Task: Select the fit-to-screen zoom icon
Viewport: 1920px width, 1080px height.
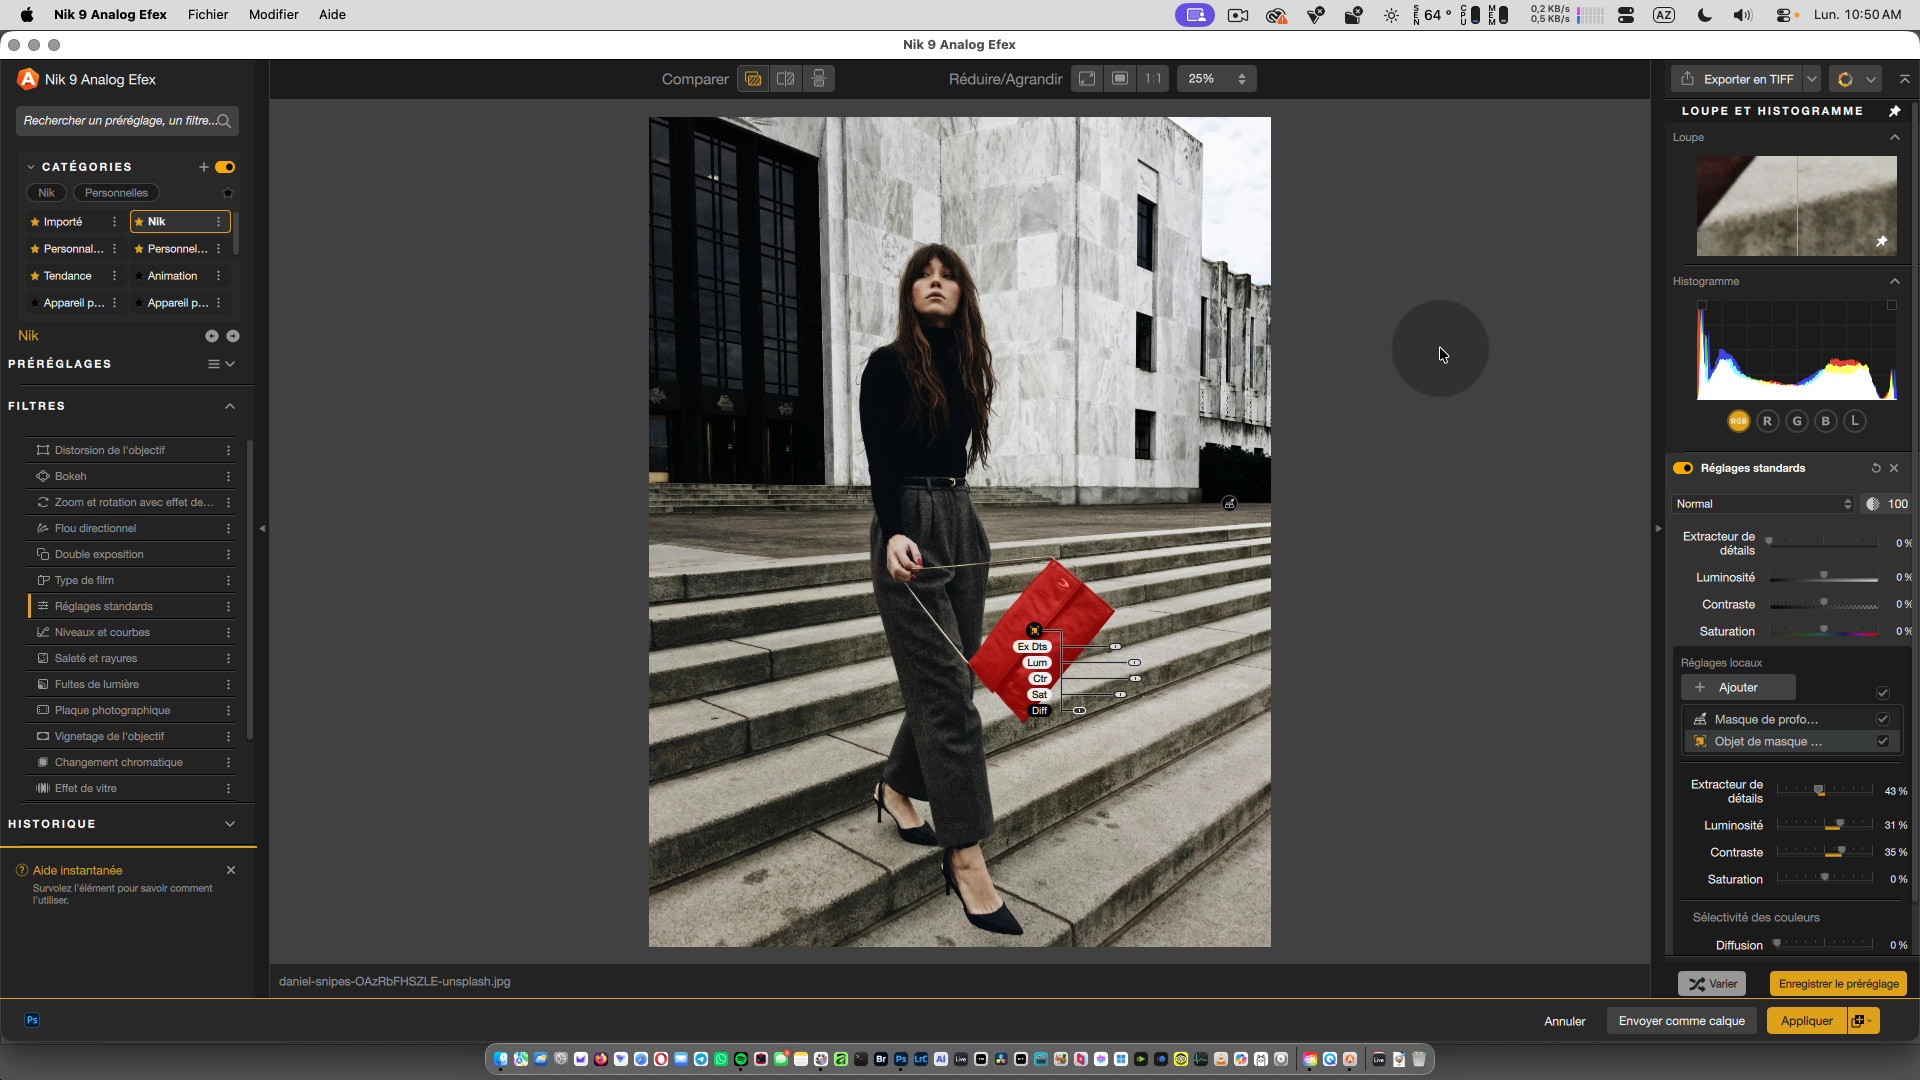Action: (x=1087, y=79)
